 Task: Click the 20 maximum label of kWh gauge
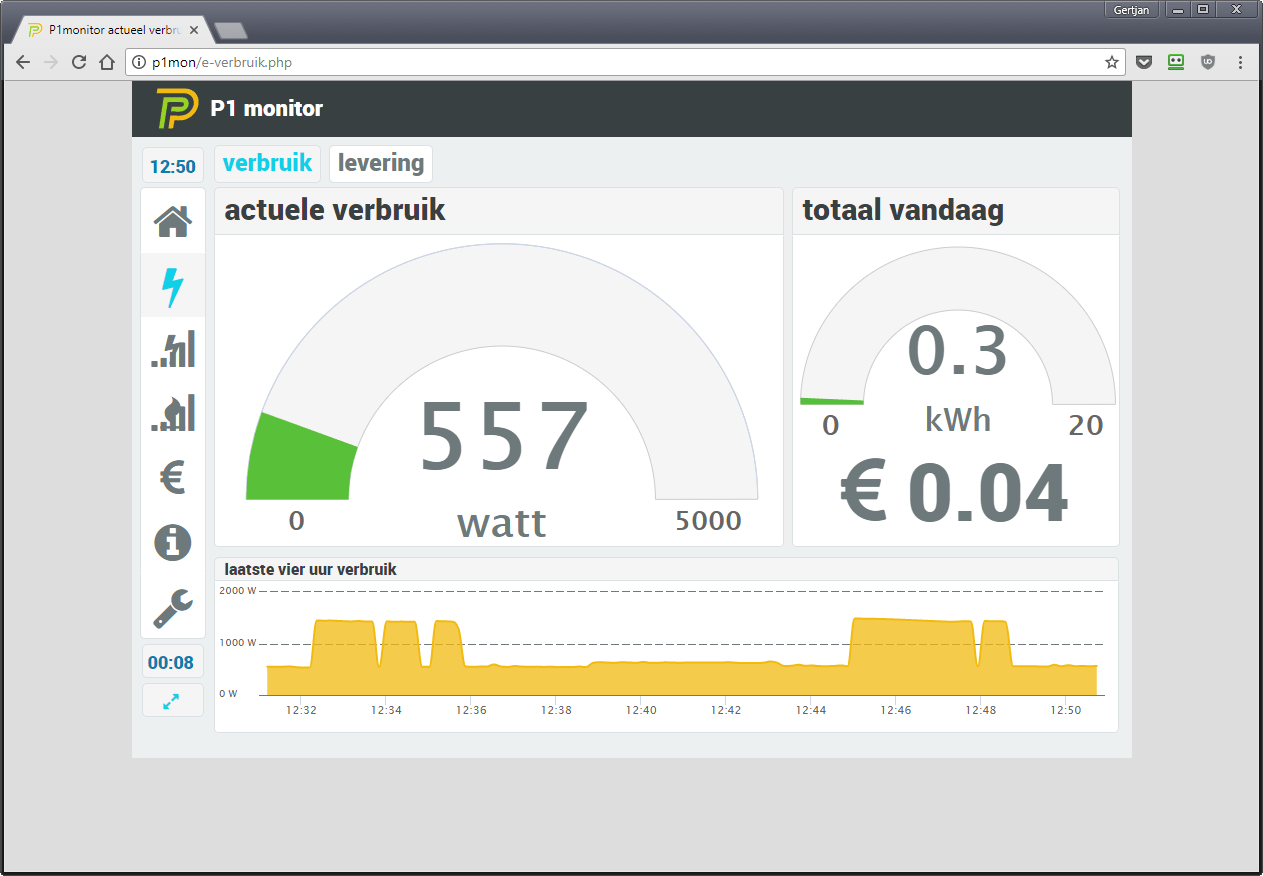click(1085, 426)
